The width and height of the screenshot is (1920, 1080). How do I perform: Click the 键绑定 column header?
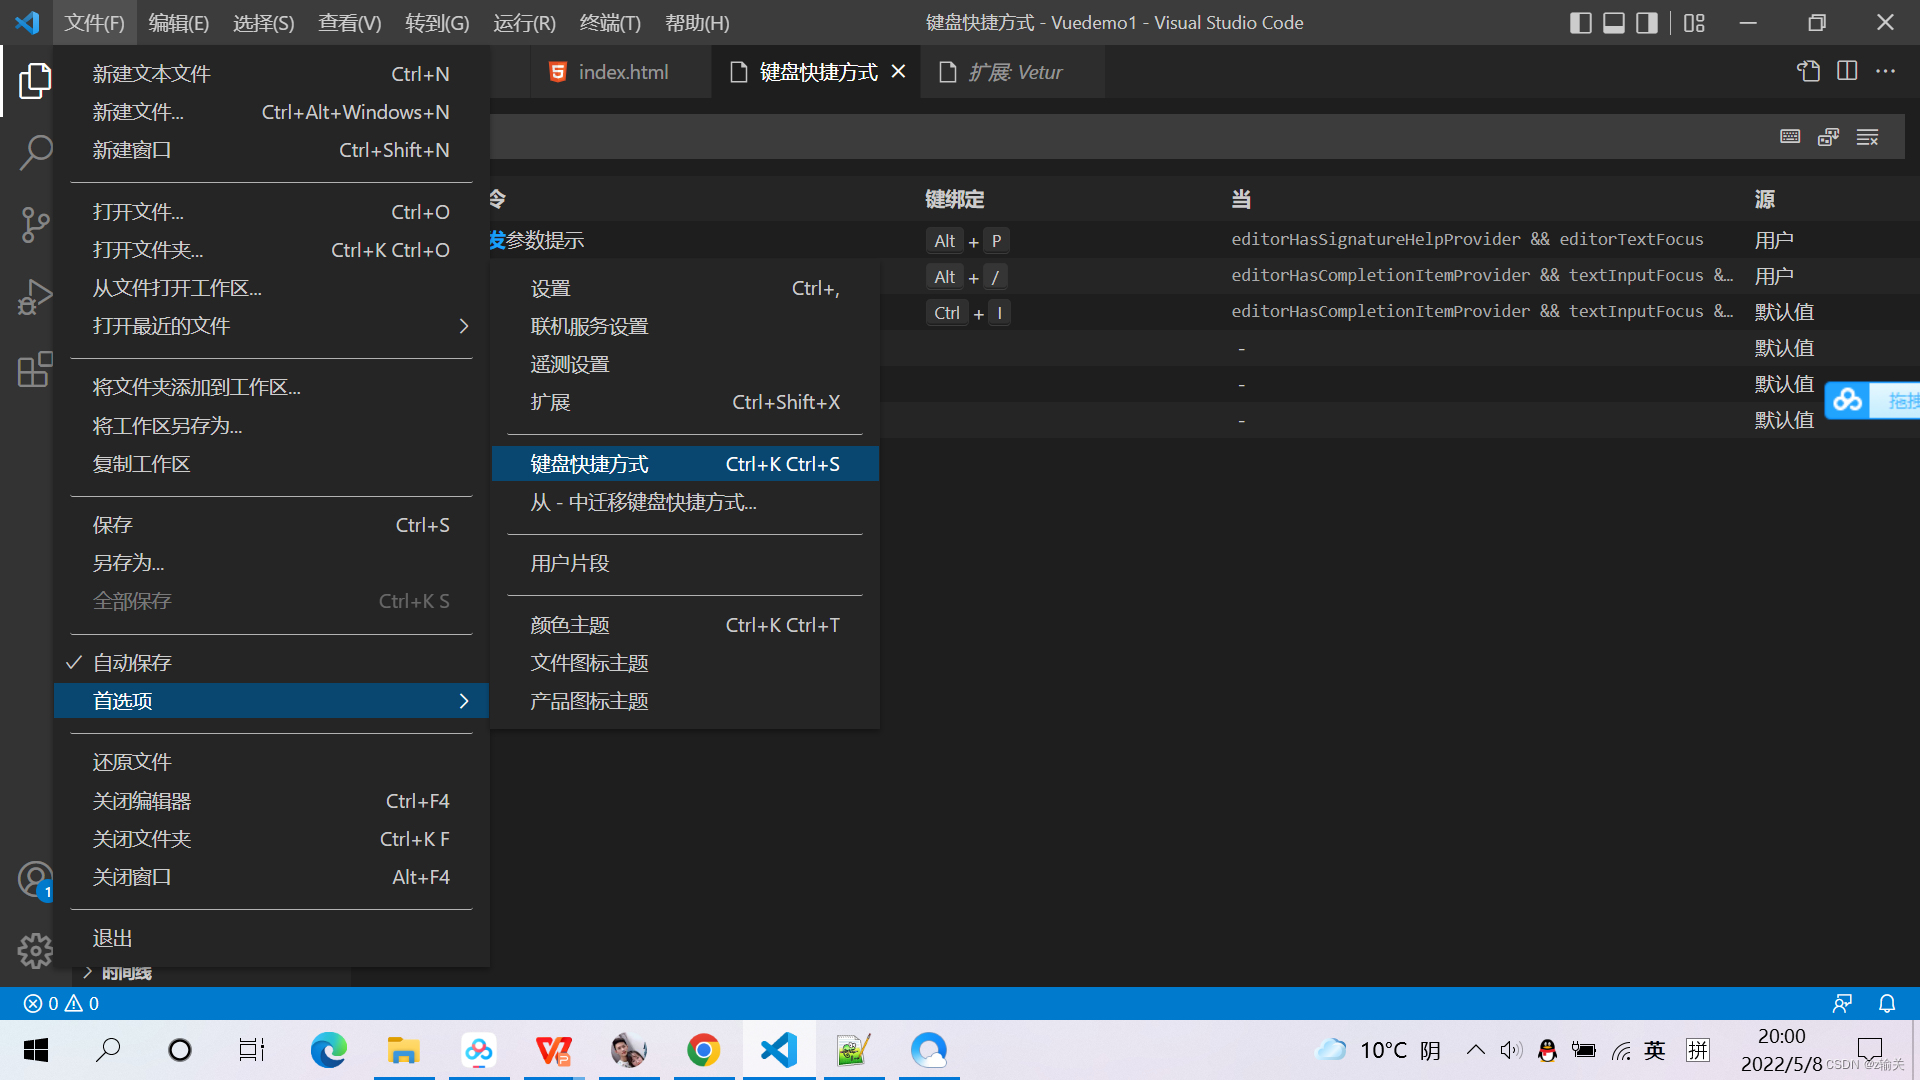(x=954, y=199)
